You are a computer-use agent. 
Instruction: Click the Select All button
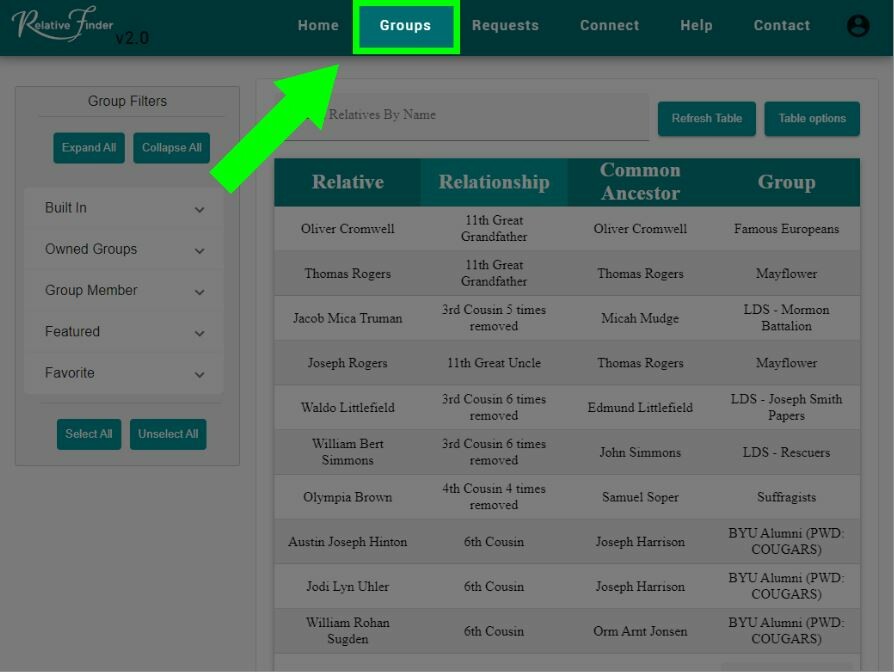(89, 434)
